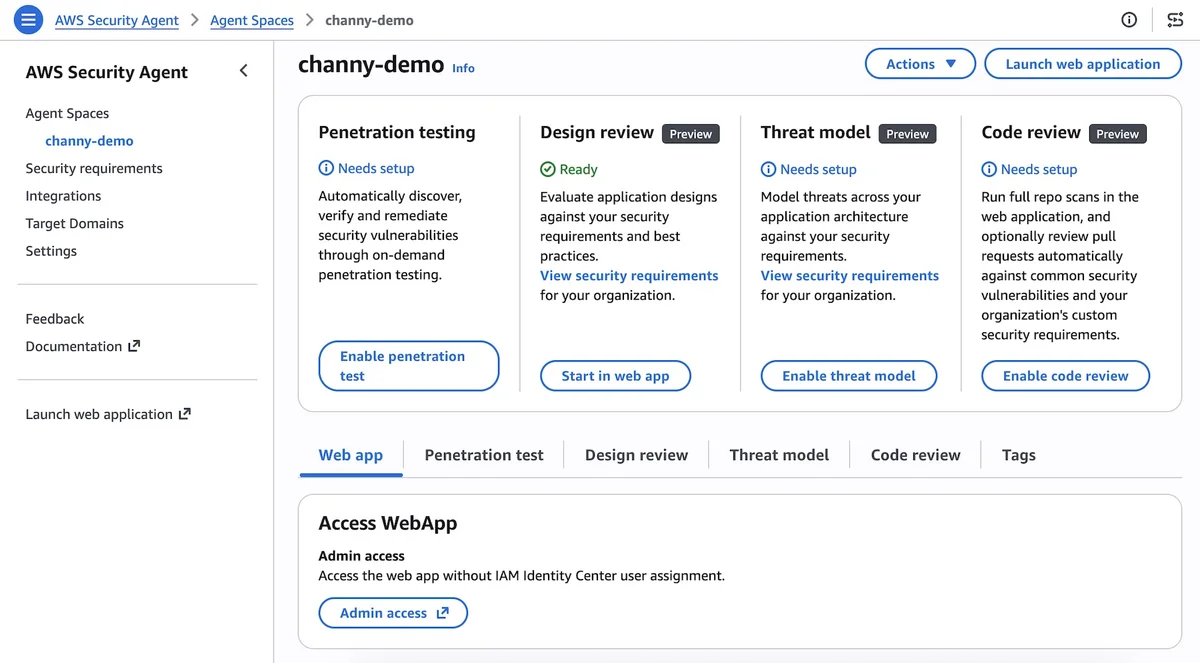
Task: Click the Admin access button
Action: point(393,613)
